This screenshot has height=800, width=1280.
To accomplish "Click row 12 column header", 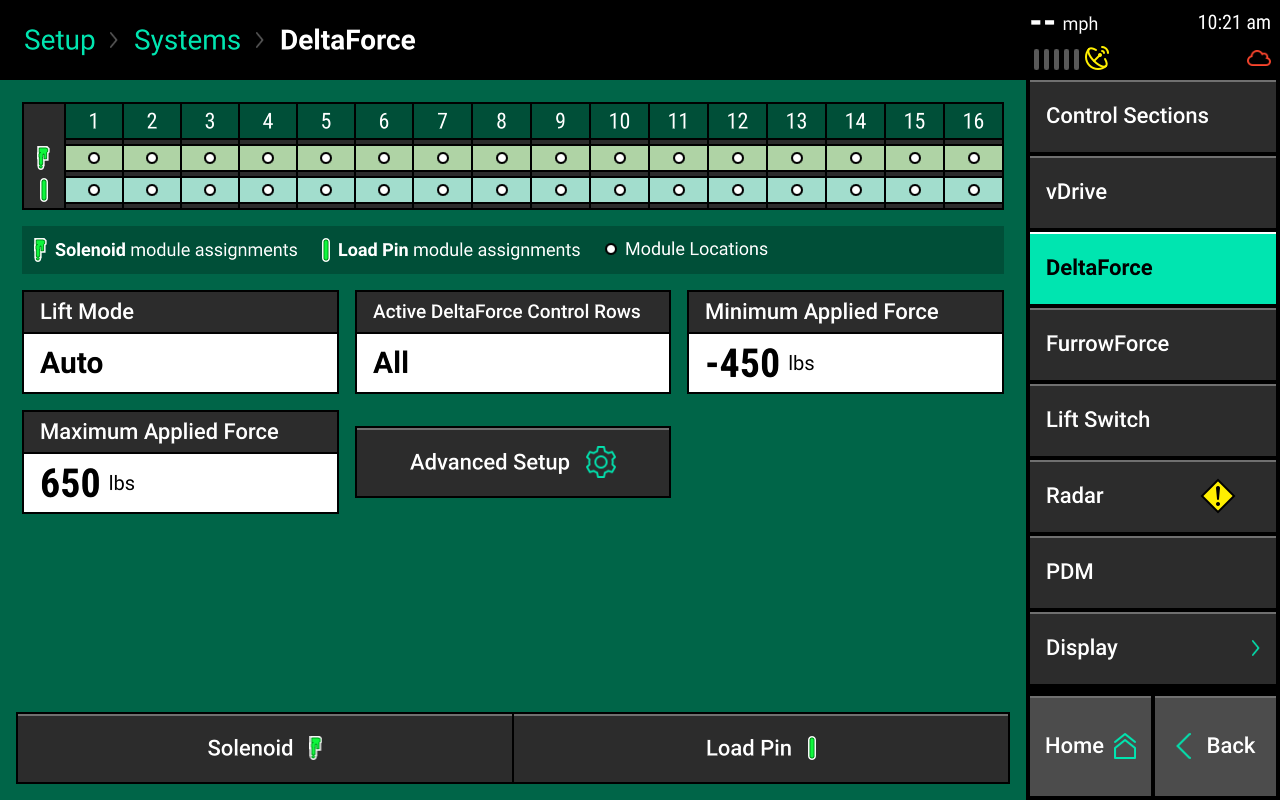I will (737, 121).
